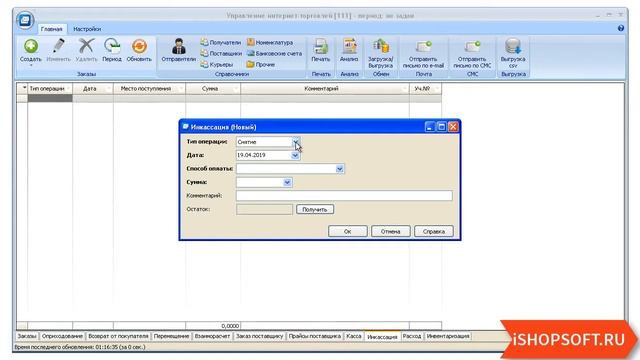Viewport: 640px width, 360px height.
Task: Sort by the Сумма column header
Action: (213, 89)
